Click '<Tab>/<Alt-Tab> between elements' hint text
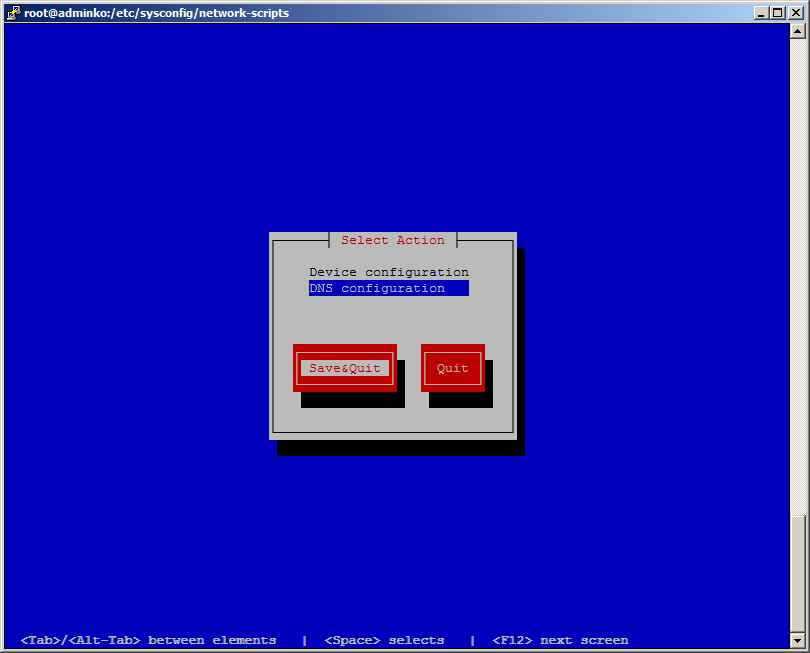 (148, 641)
